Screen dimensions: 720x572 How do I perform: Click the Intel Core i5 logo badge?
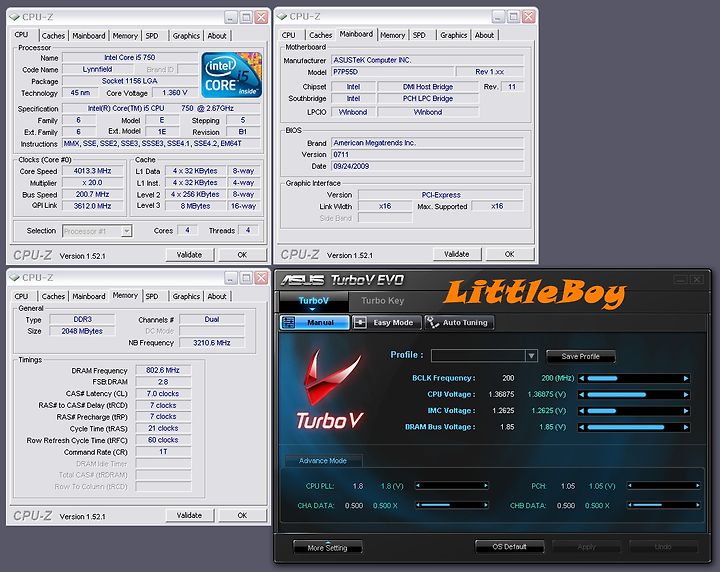(x=231, y=74)
